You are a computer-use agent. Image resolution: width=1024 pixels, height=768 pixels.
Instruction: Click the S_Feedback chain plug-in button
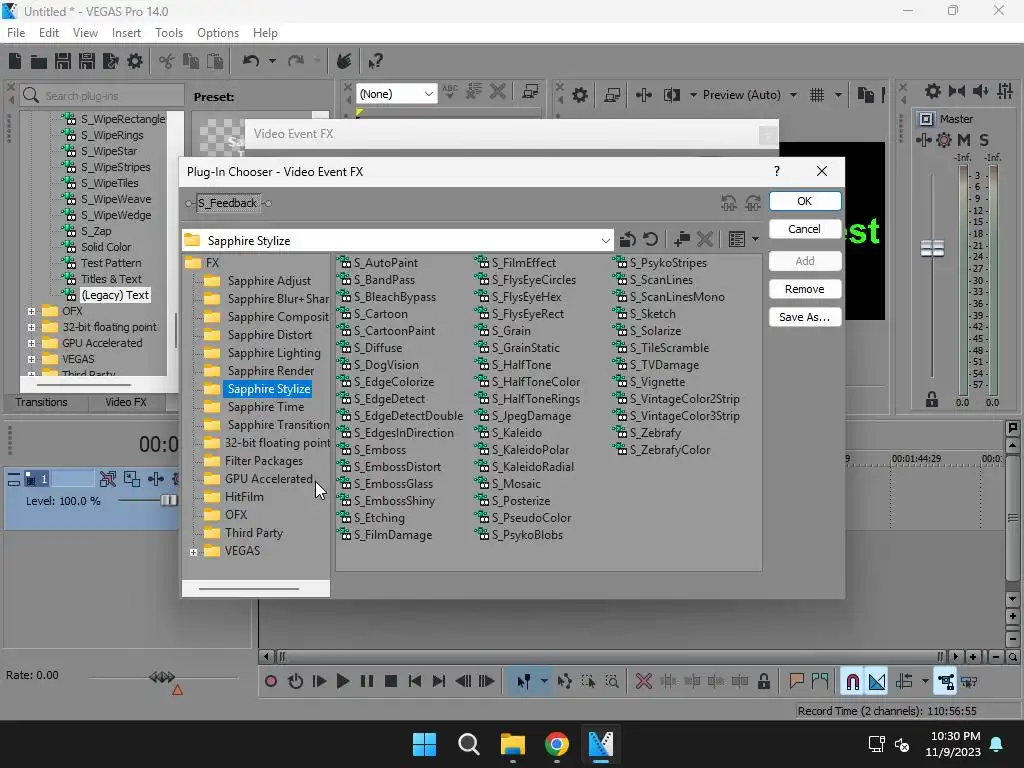pos(228,203)
